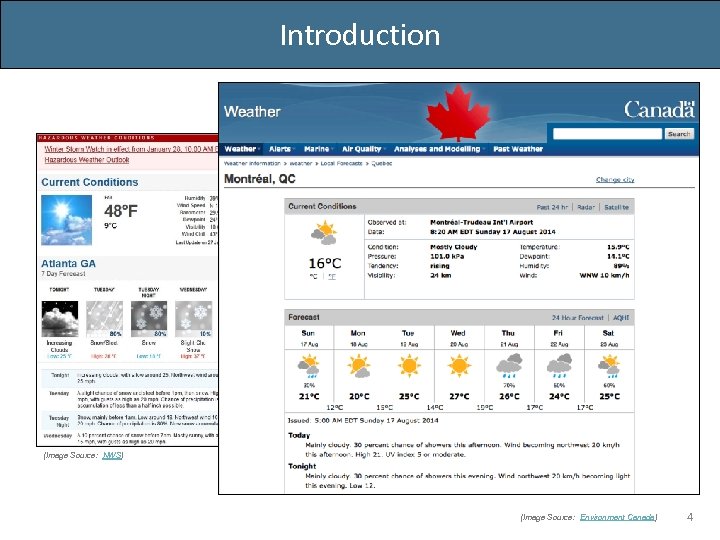The height and width of the screenshot is (540, 720).
Task: Click the Search button
Action: tap(679, 134)
